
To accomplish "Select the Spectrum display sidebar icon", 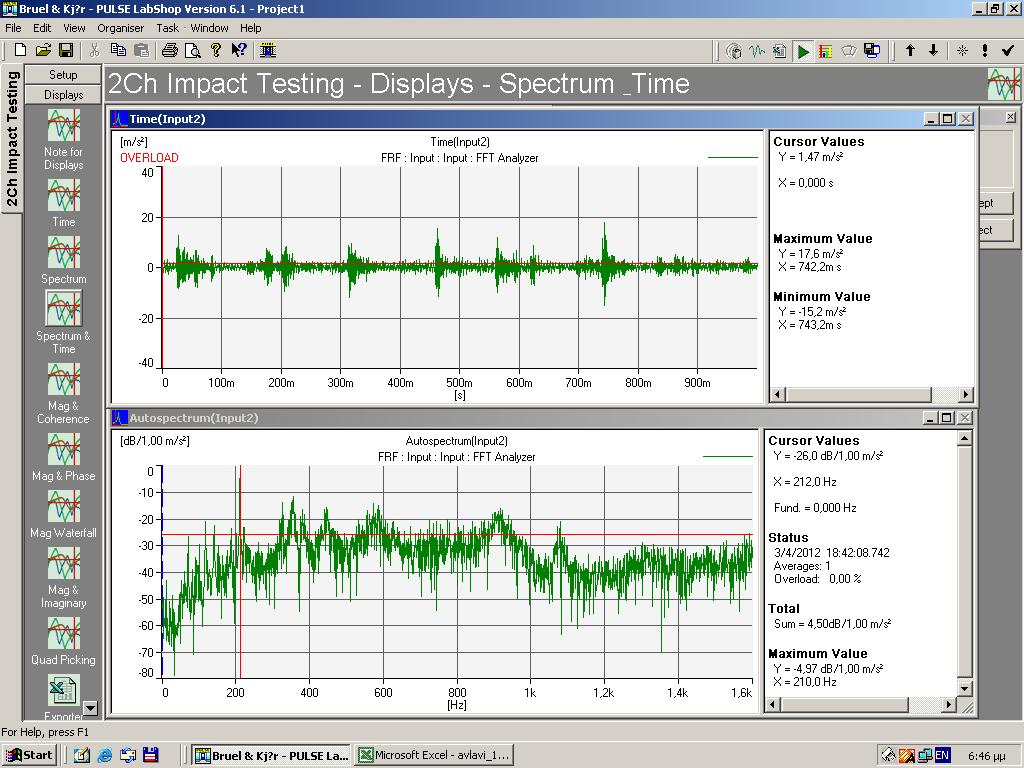I will 63,252.
